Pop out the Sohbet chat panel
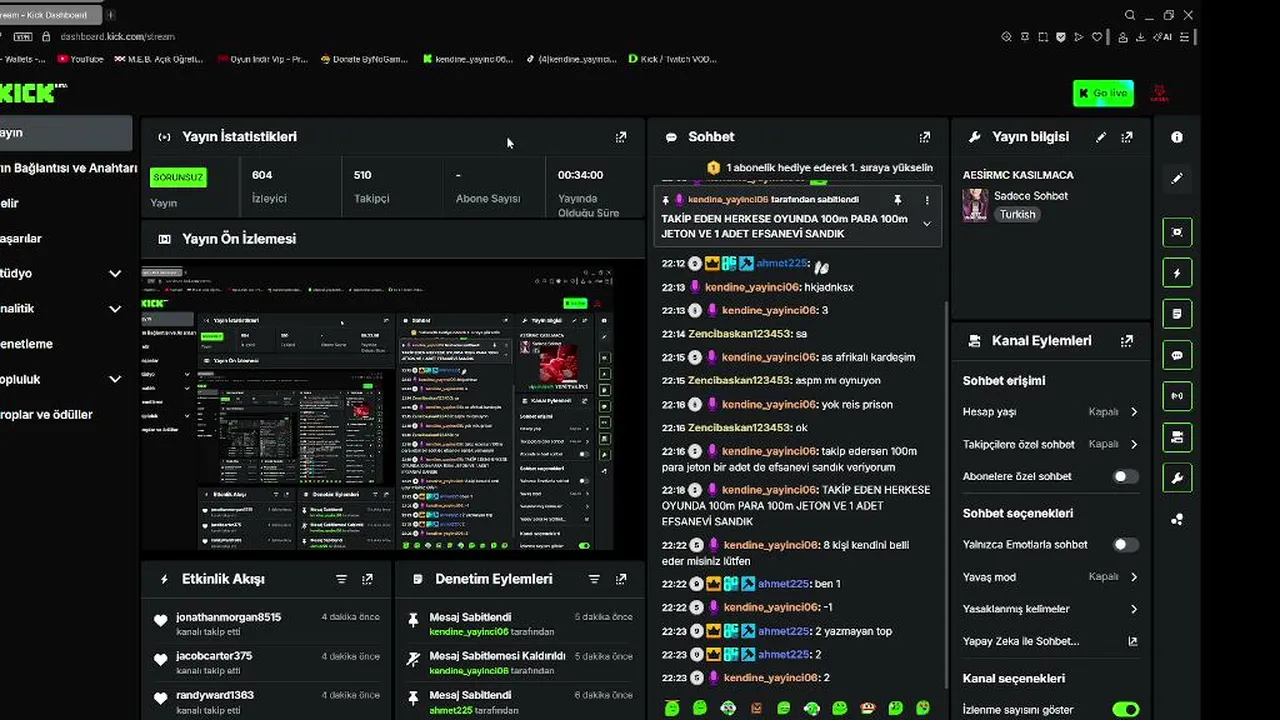This screenshot has height=720, width=1280. pyautogui.click(x=925, y=137)
